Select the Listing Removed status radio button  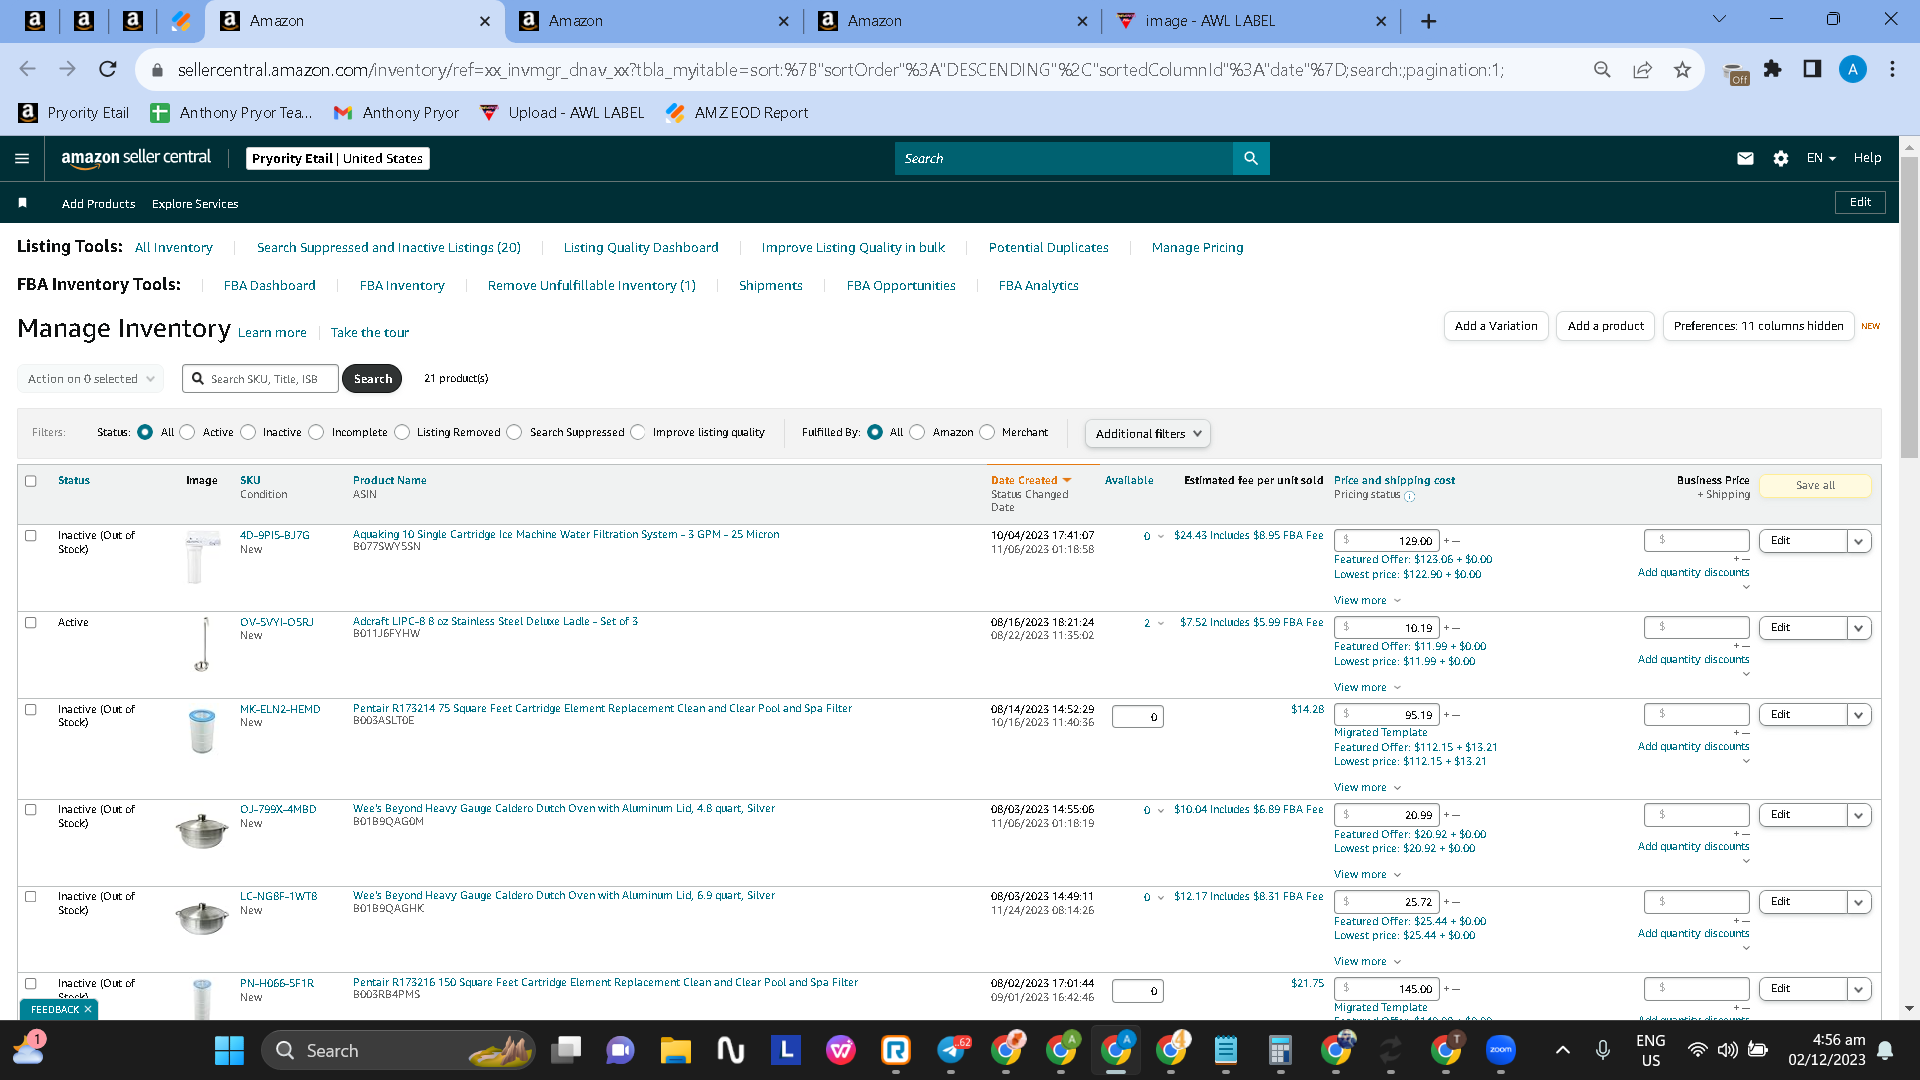coord(402,432)
